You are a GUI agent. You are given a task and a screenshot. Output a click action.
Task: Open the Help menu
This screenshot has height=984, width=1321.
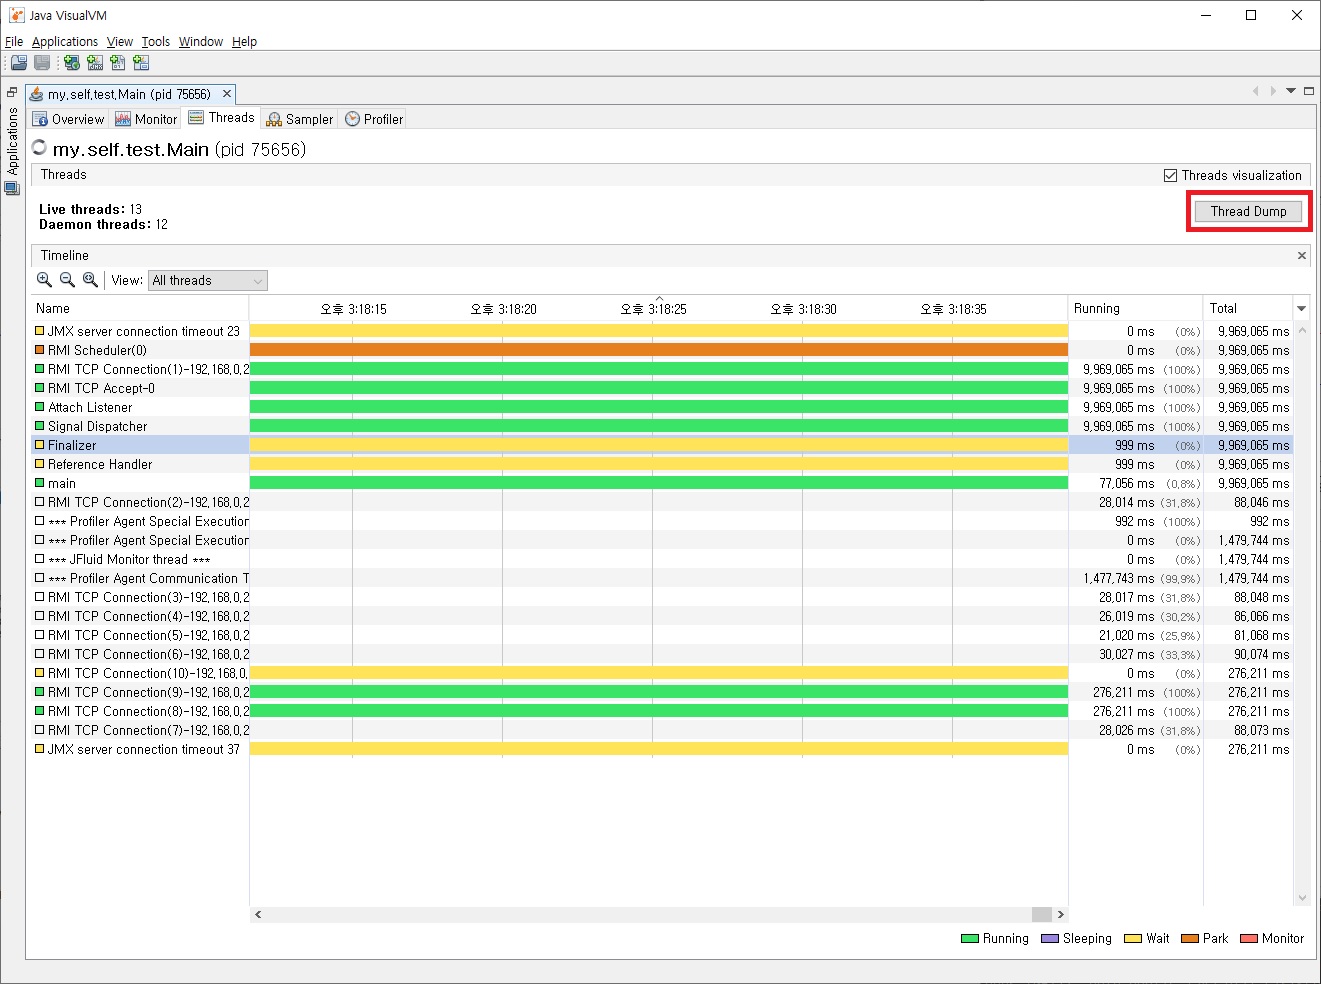pos(244,42)
